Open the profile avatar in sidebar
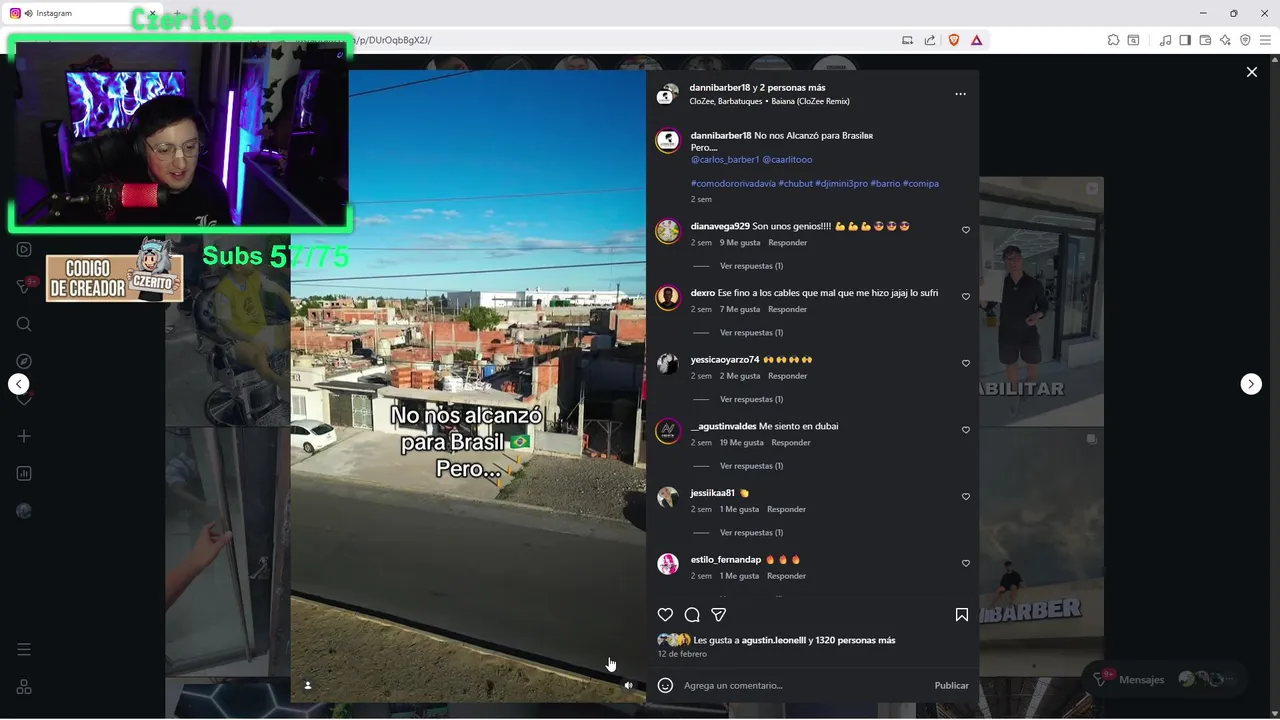Viewport: 1280px width, 720px height. coord(24,511)
